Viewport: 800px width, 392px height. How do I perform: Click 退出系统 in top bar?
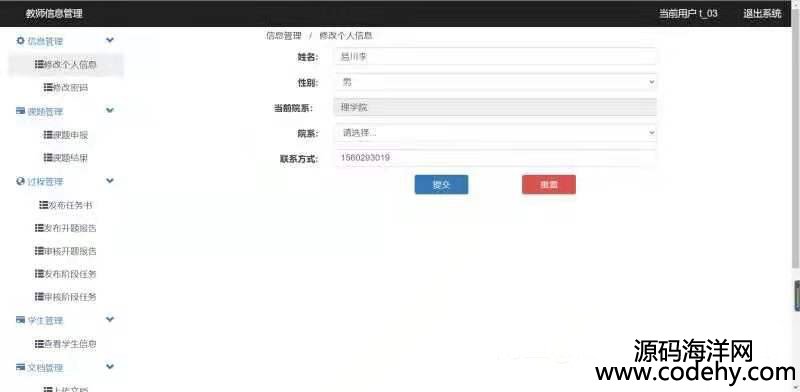[762, 13]
